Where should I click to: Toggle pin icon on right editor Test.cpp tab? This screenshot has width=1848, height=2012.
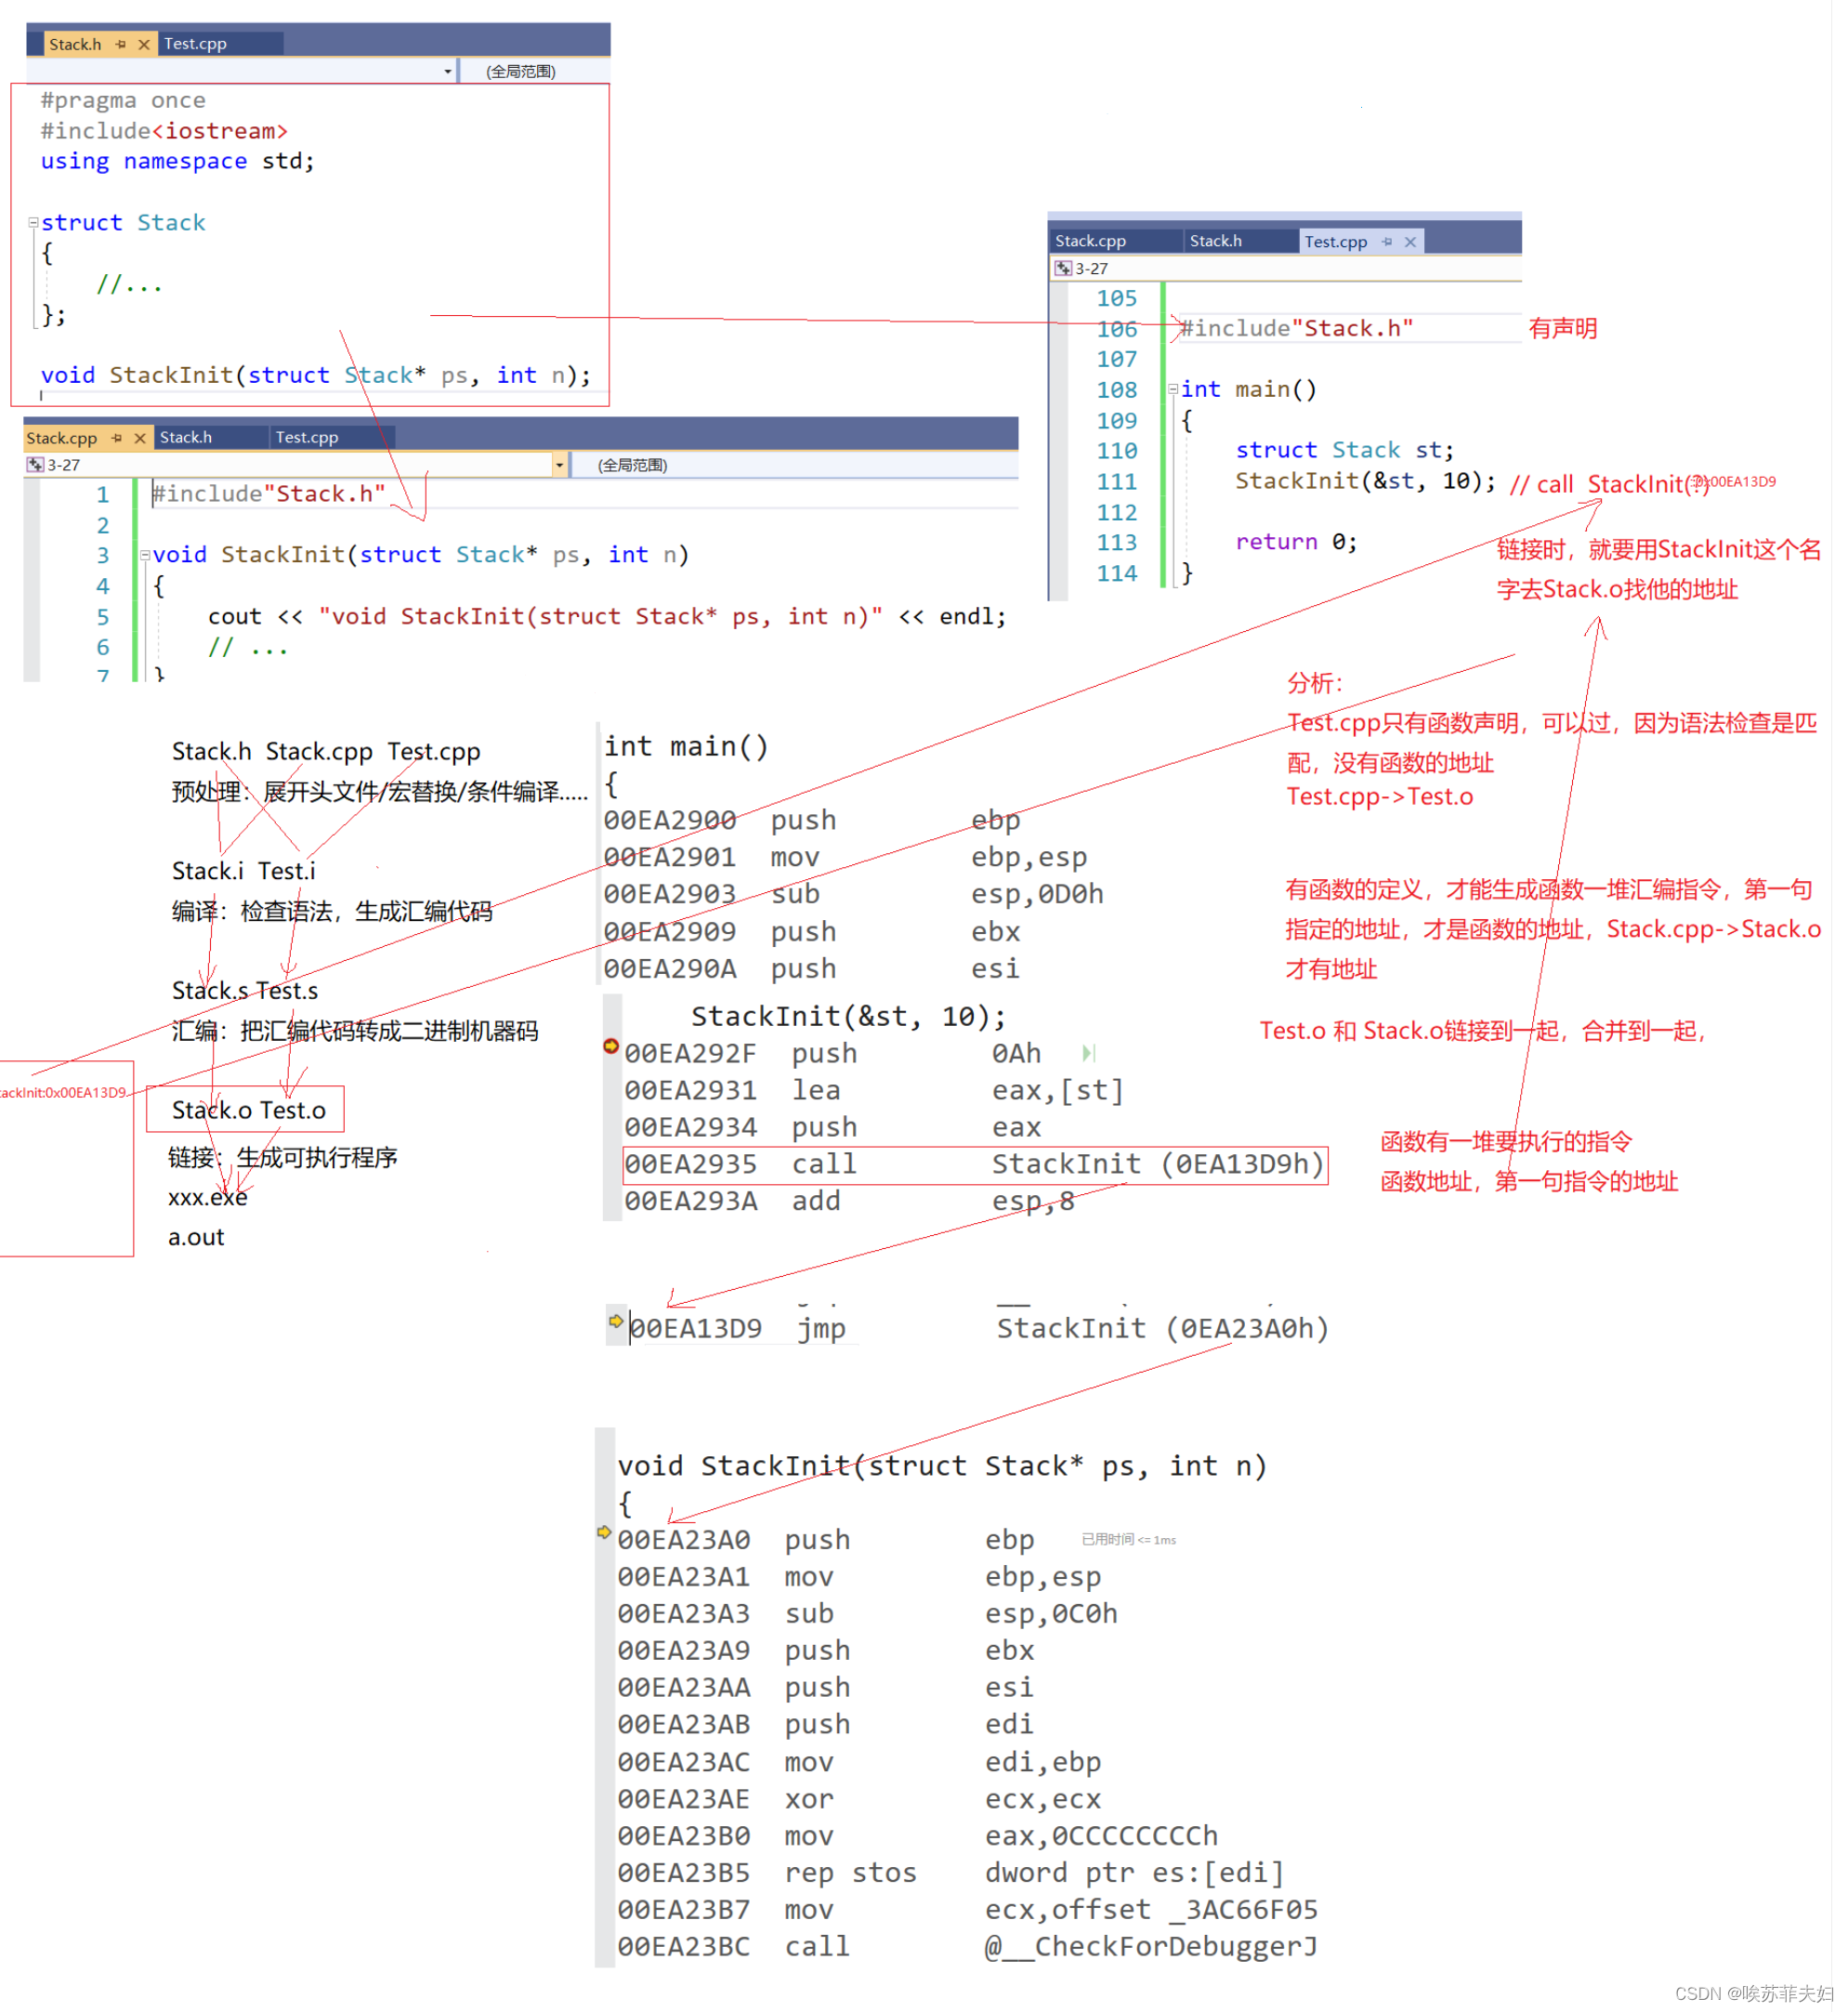1387,242
